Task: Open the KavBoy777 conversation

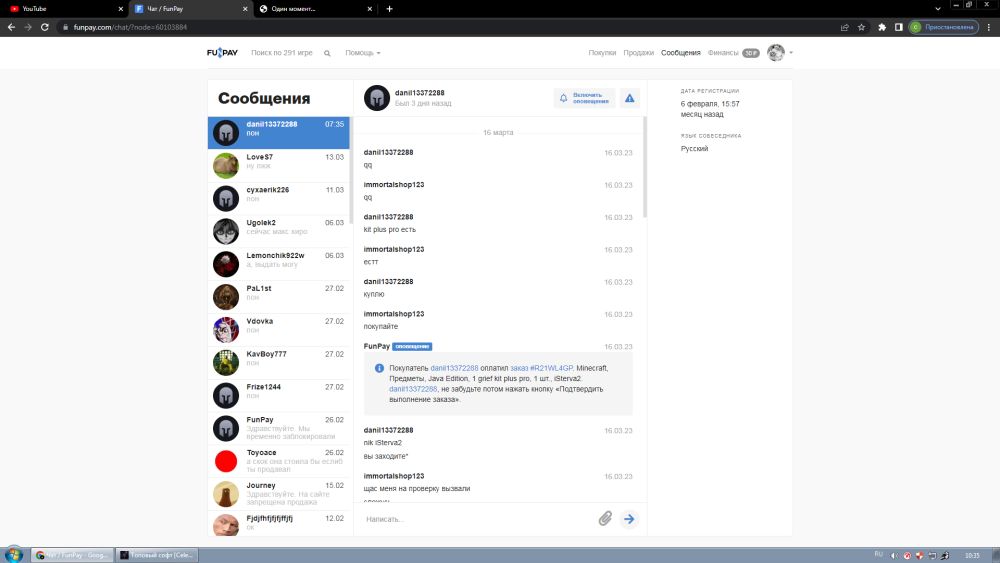Action: (279, 363)
